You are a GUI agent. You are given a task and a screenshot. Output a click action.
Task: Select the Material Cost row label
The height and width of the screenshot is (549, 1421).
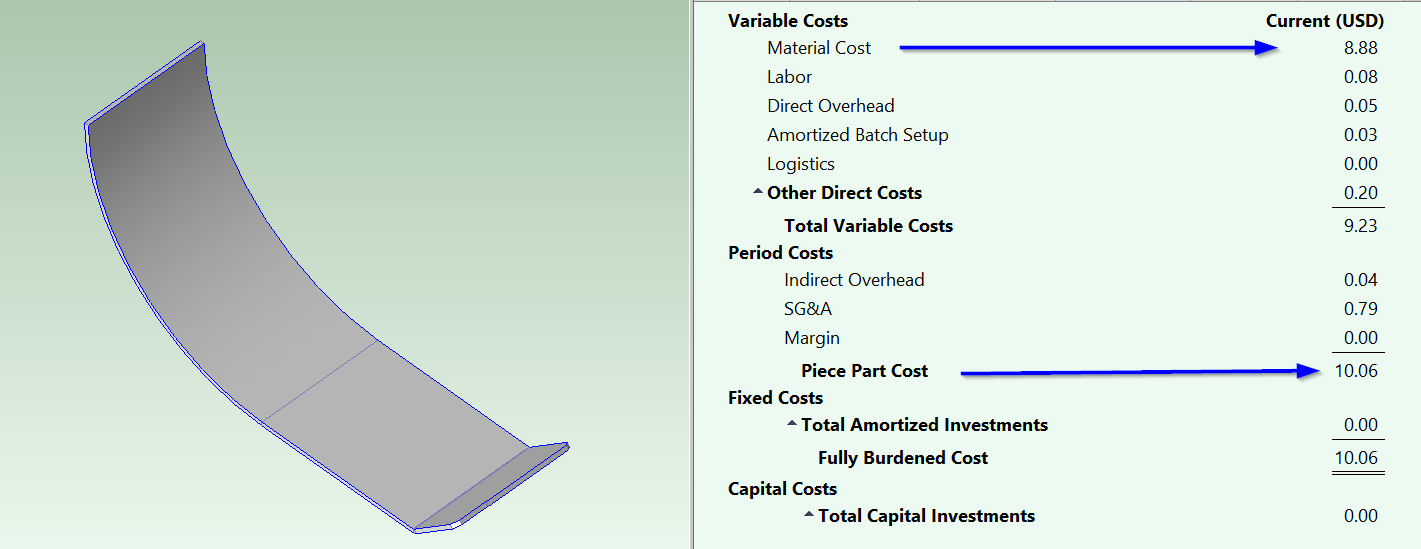point(819,48)
